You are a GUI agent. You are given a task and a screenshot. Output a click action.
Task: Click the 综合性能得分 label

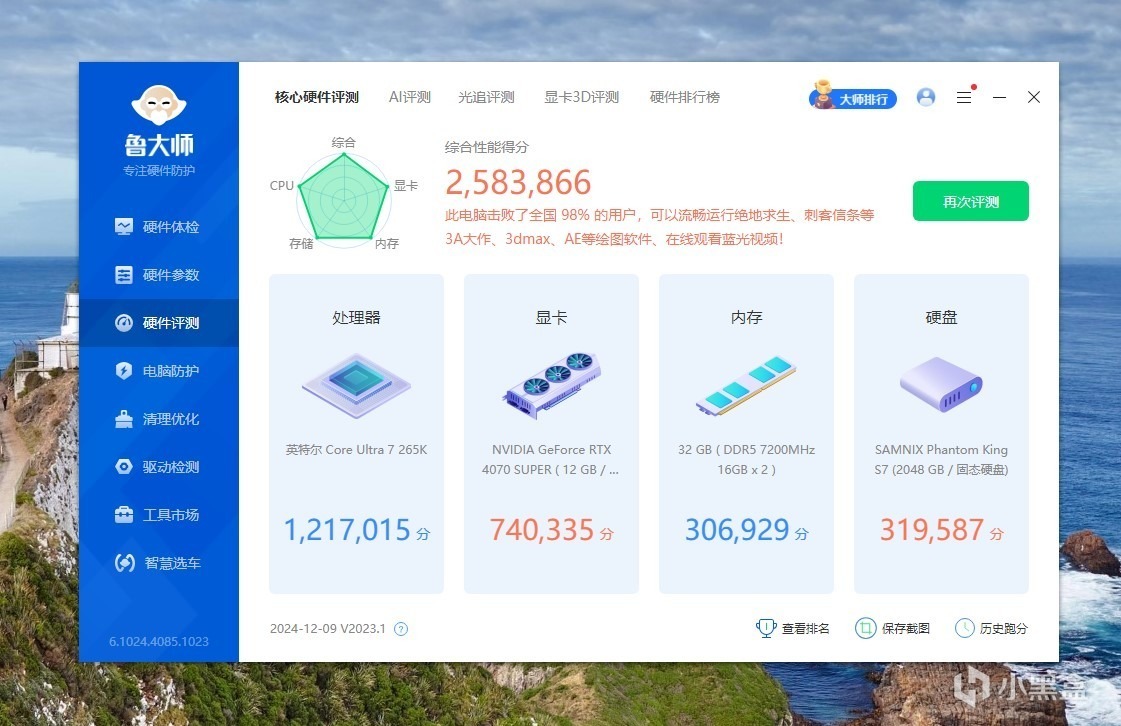pyautogui.click(x=486, y=147)
